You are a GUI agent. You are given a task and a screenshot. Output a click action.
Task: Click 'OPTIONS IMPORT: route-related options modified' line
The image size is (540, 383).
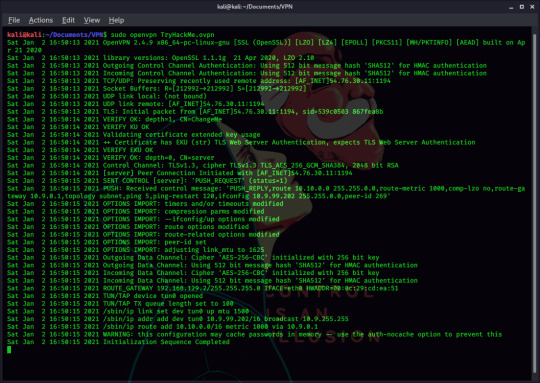pos(143,234)
